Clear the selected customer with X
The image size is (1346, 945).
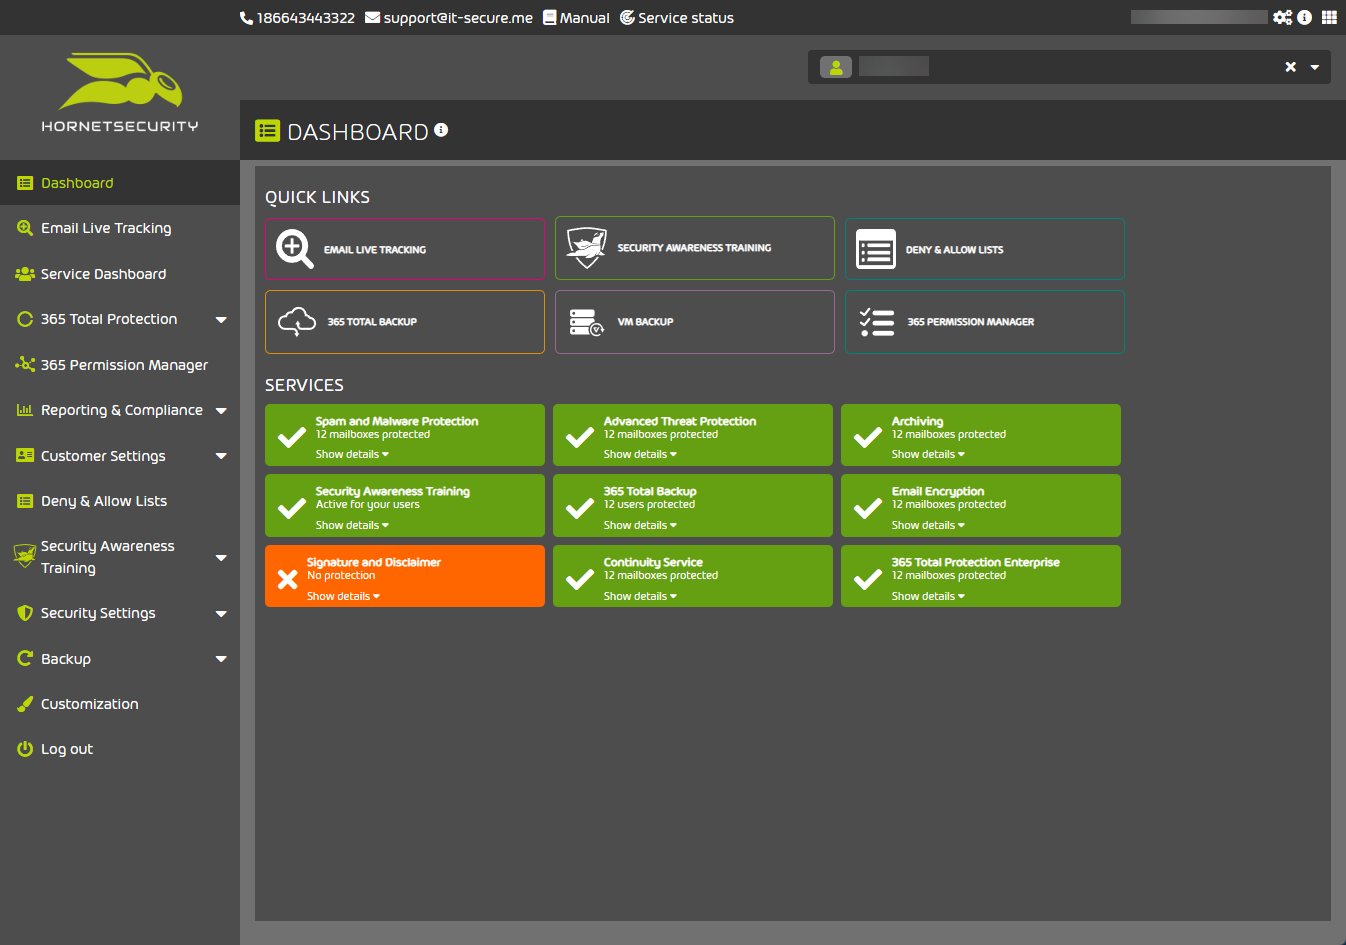[x=1290, y=67]
